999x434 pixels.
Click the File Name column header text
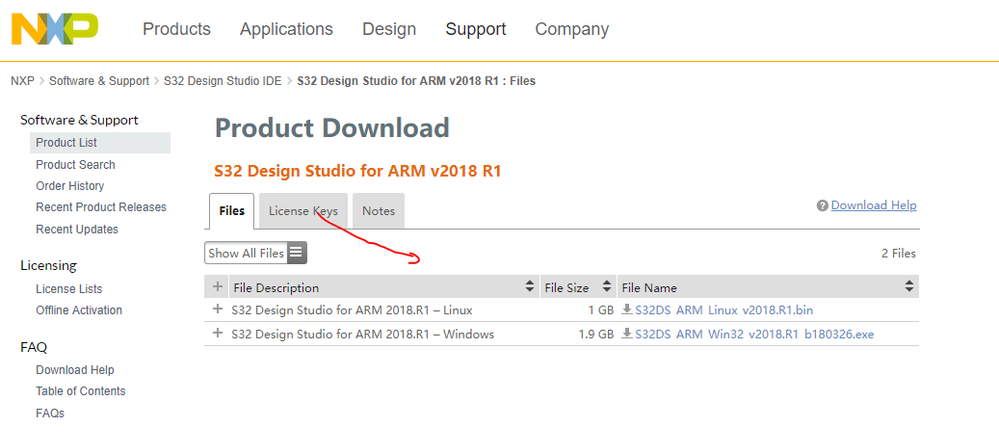coord(649,288)
